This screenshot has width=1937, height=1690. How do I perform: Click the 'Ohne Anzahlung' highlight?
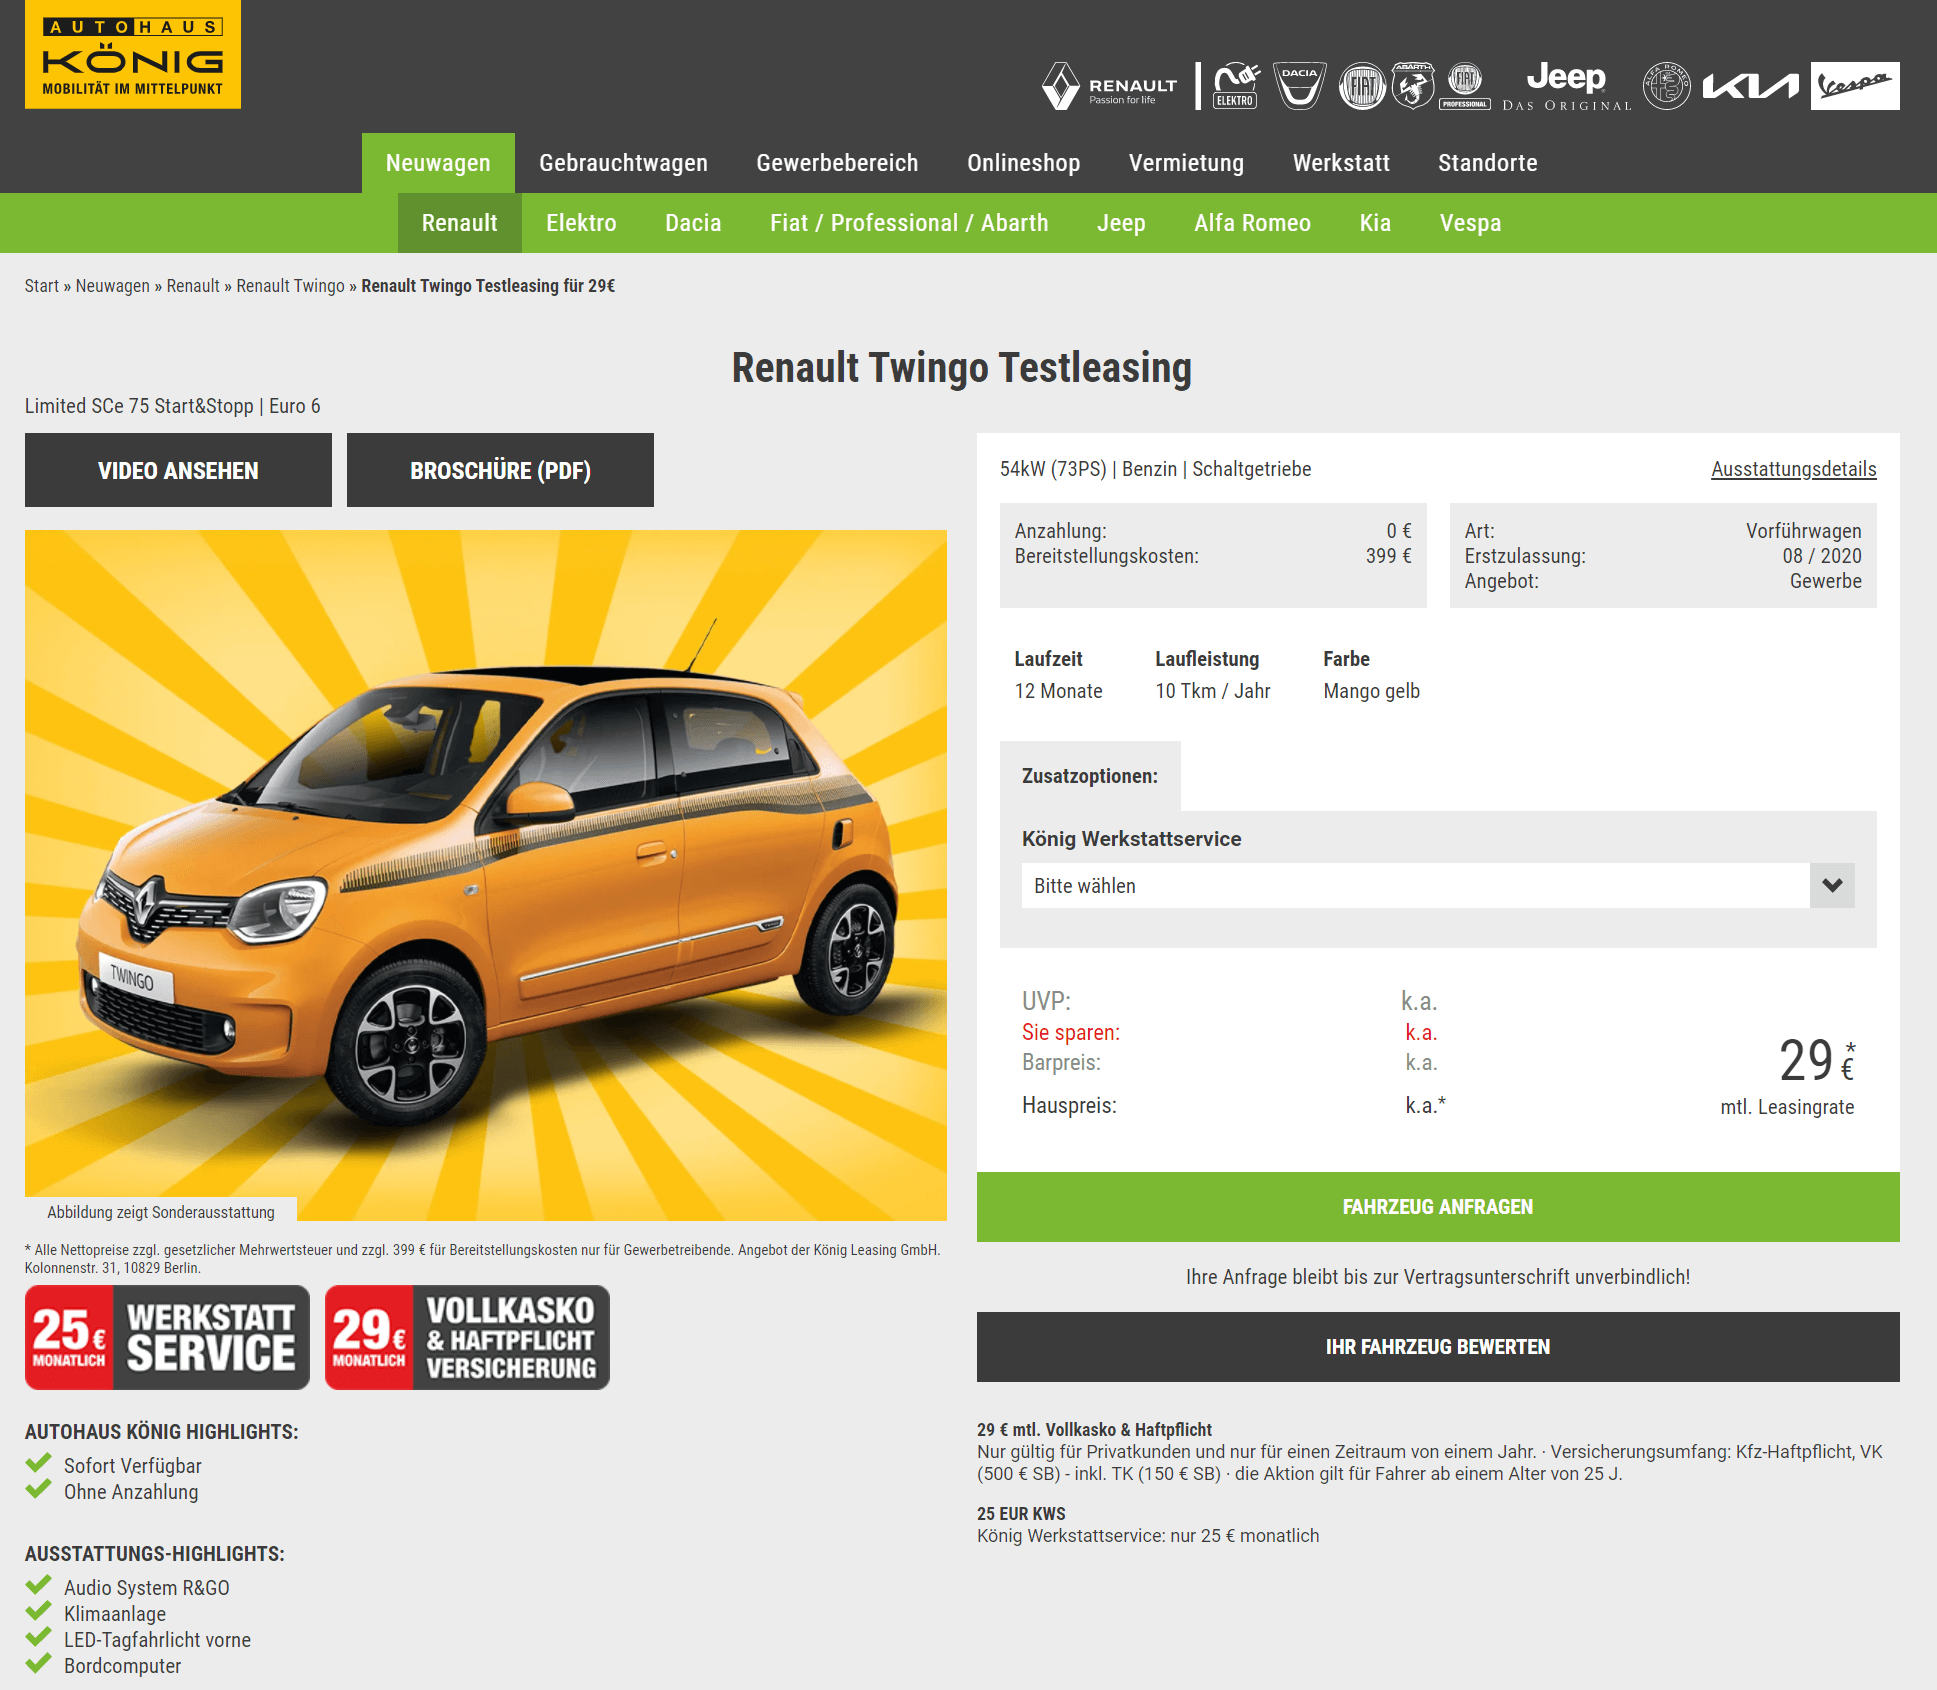pos(131,1492)
